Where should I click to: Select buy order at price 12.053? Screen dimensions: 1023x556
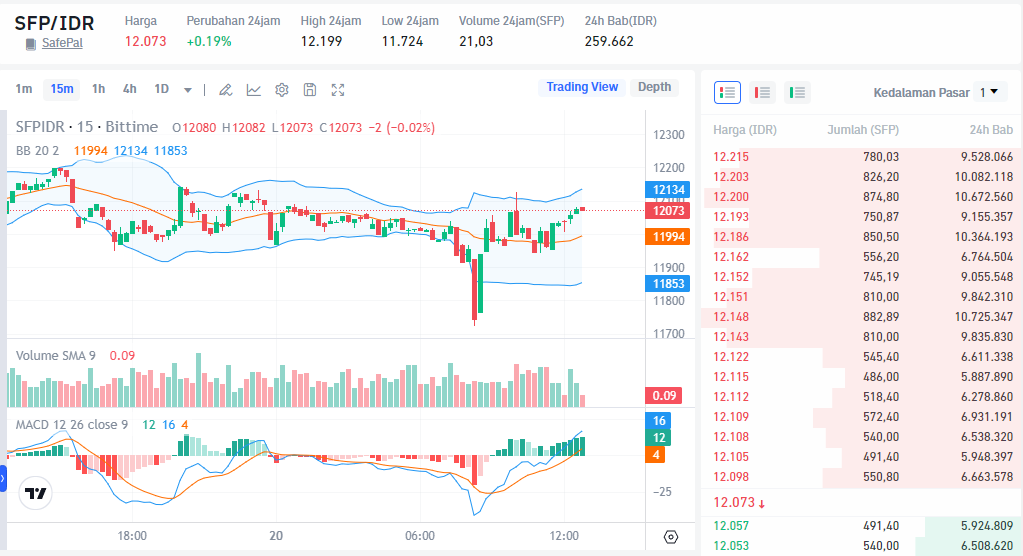(862, 546)
